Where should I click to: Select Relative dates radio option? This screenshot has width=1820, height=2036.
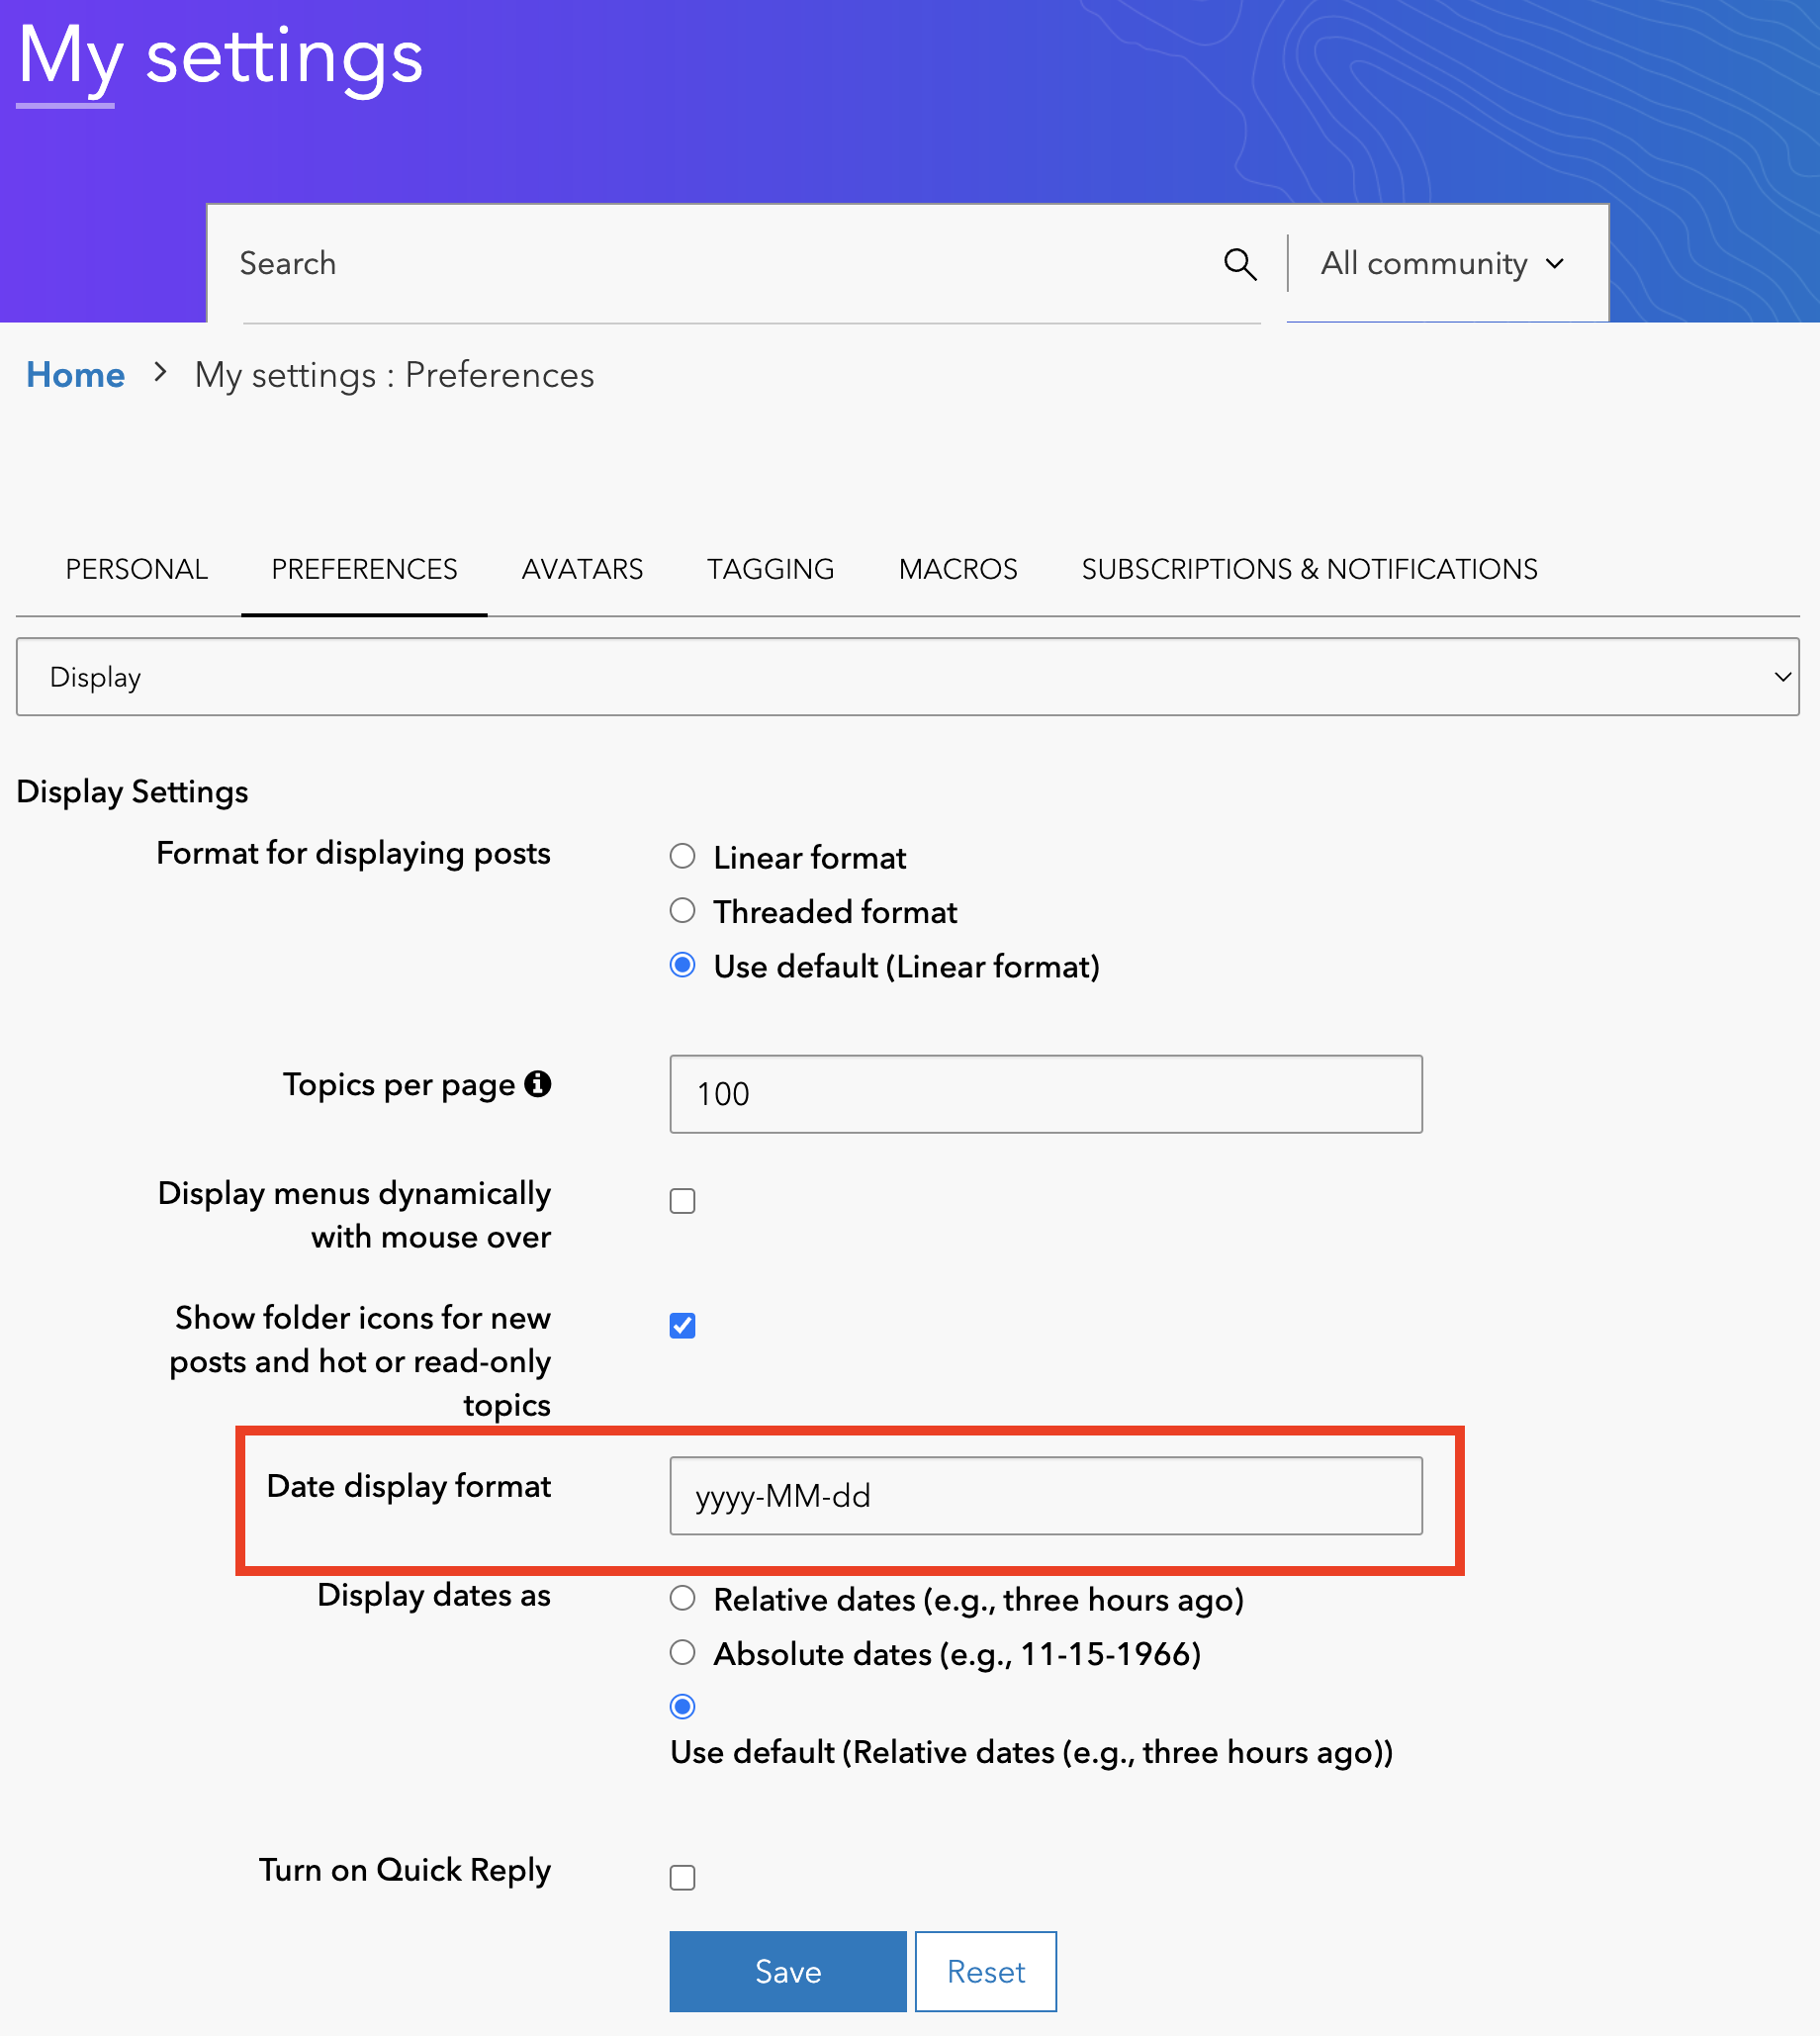point(682,1598)
